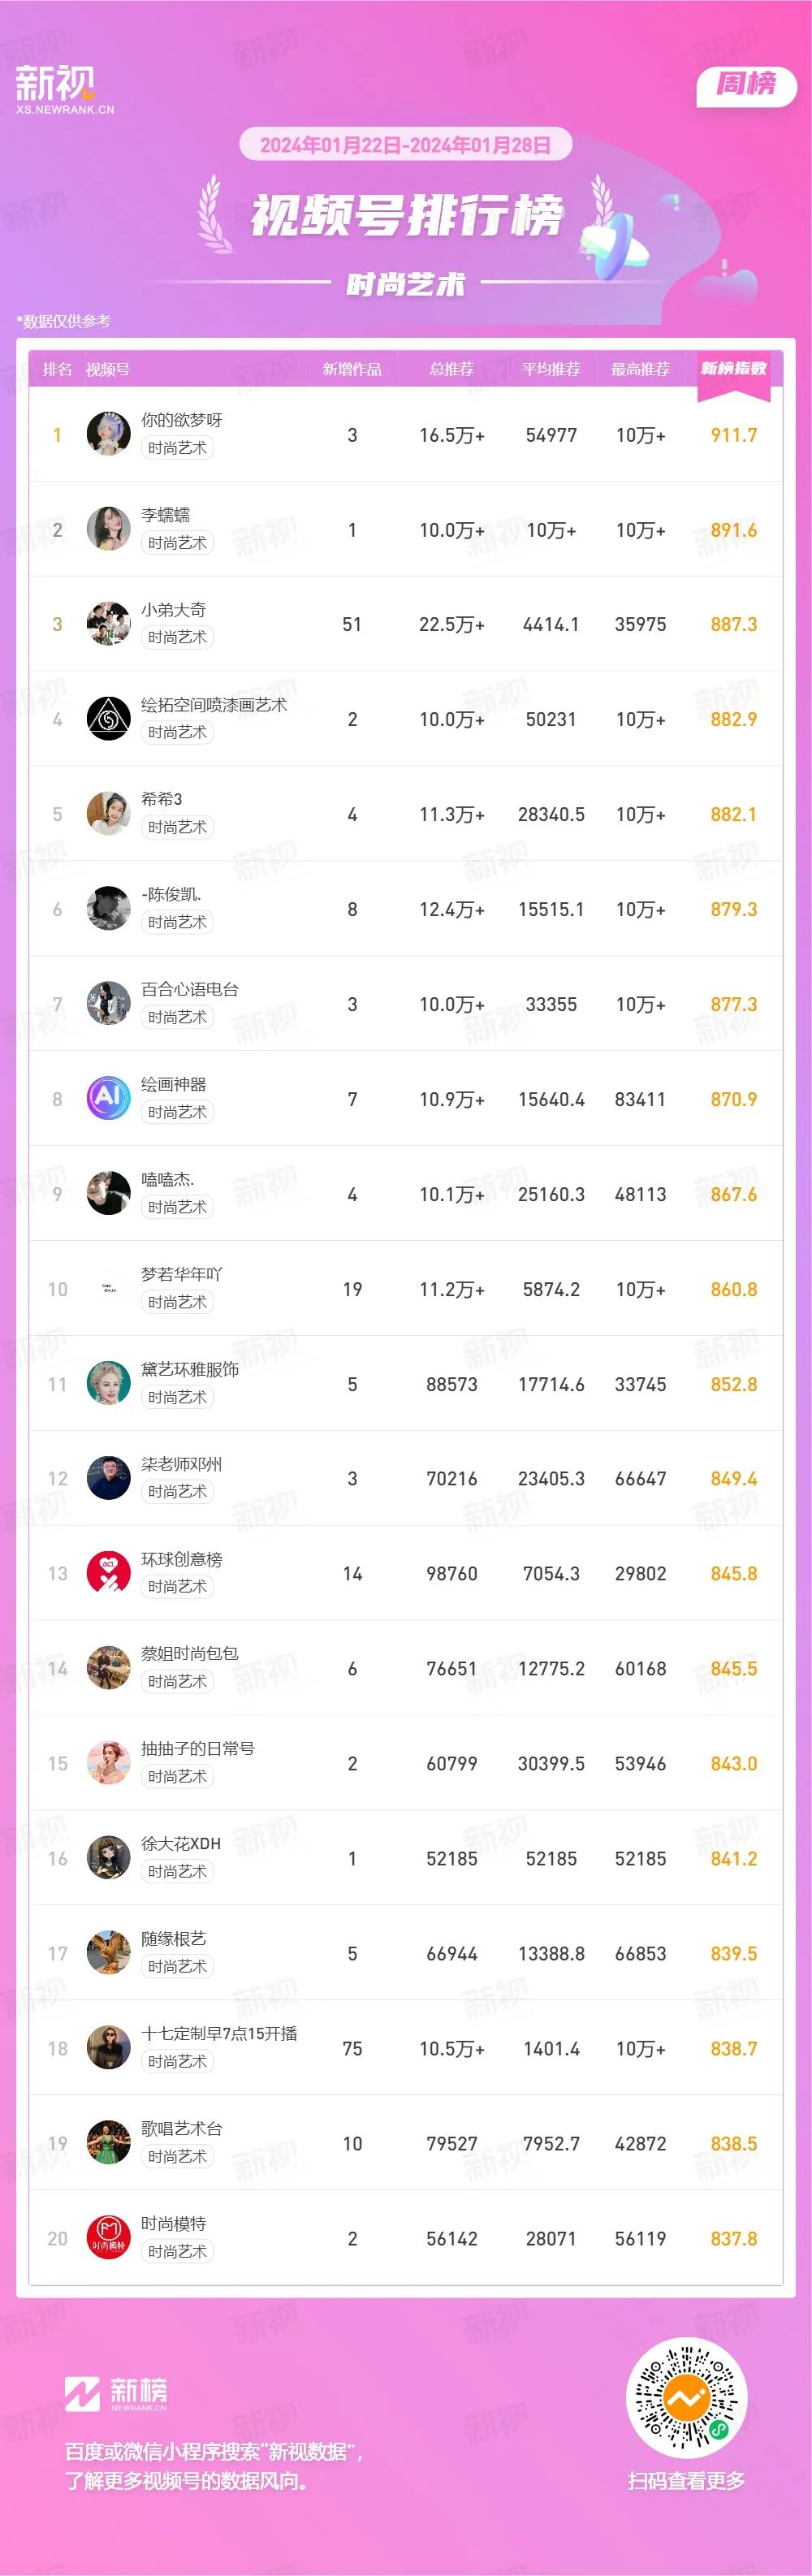This screenshot has height=2576, width=812.
Task: Click the 梦若华年吖 small avatar
Action: 108,1289
